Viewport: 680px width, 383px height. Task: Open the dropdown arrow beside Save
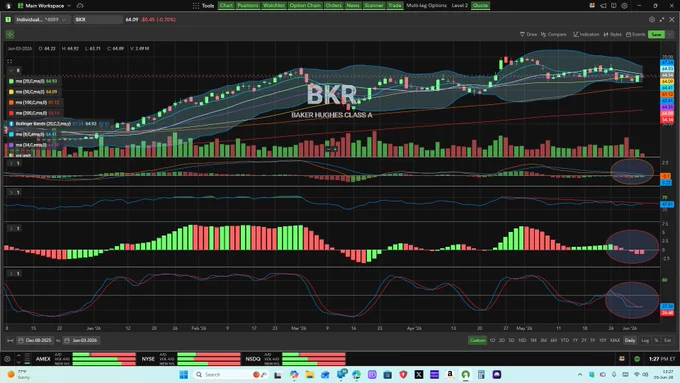670,34
